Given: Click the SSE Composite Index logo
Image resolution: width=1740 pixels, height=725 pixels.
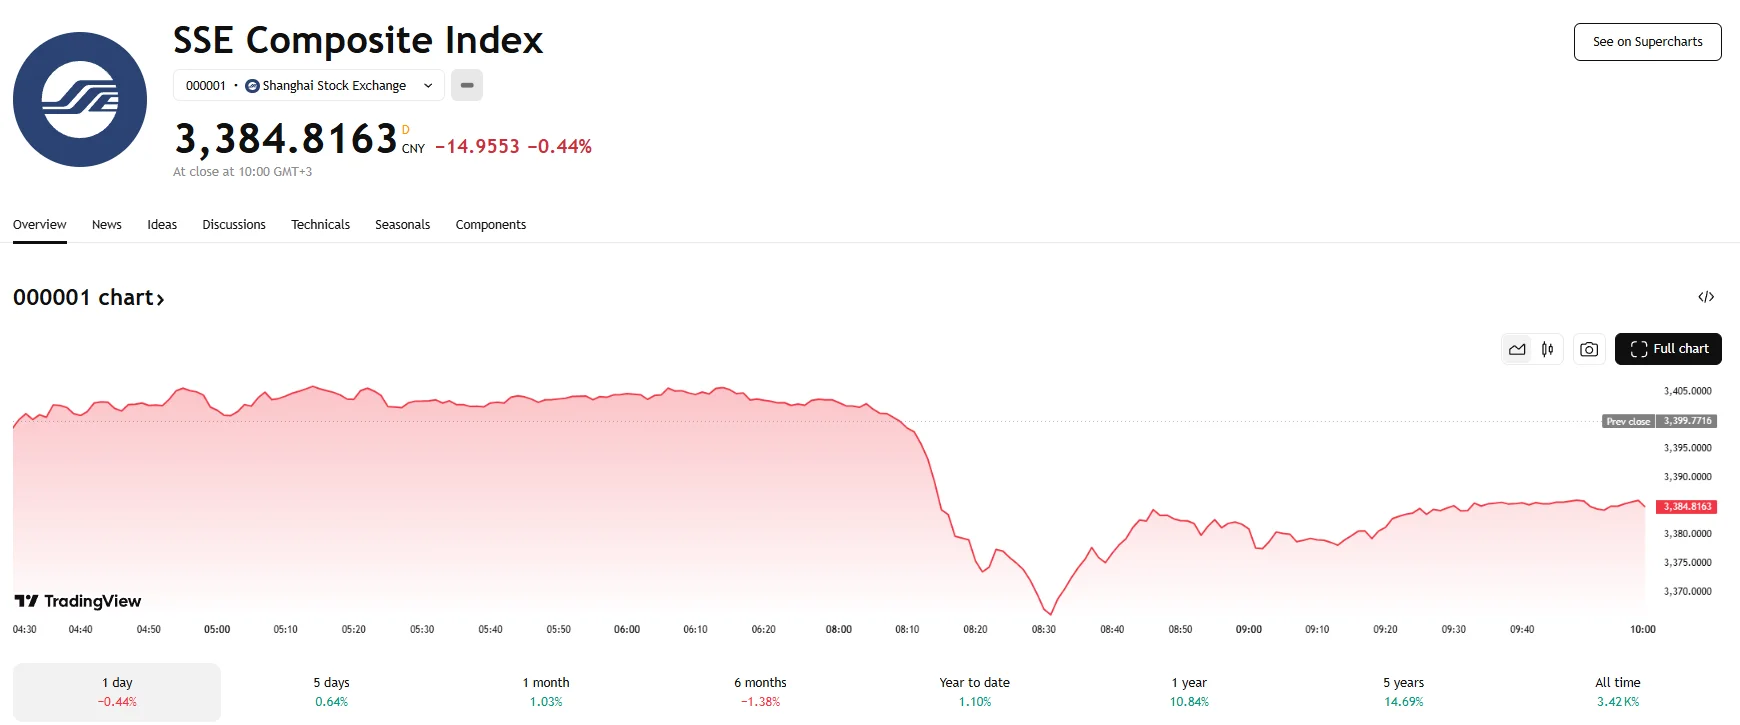Looking at the screenshot, I should 80,100.
